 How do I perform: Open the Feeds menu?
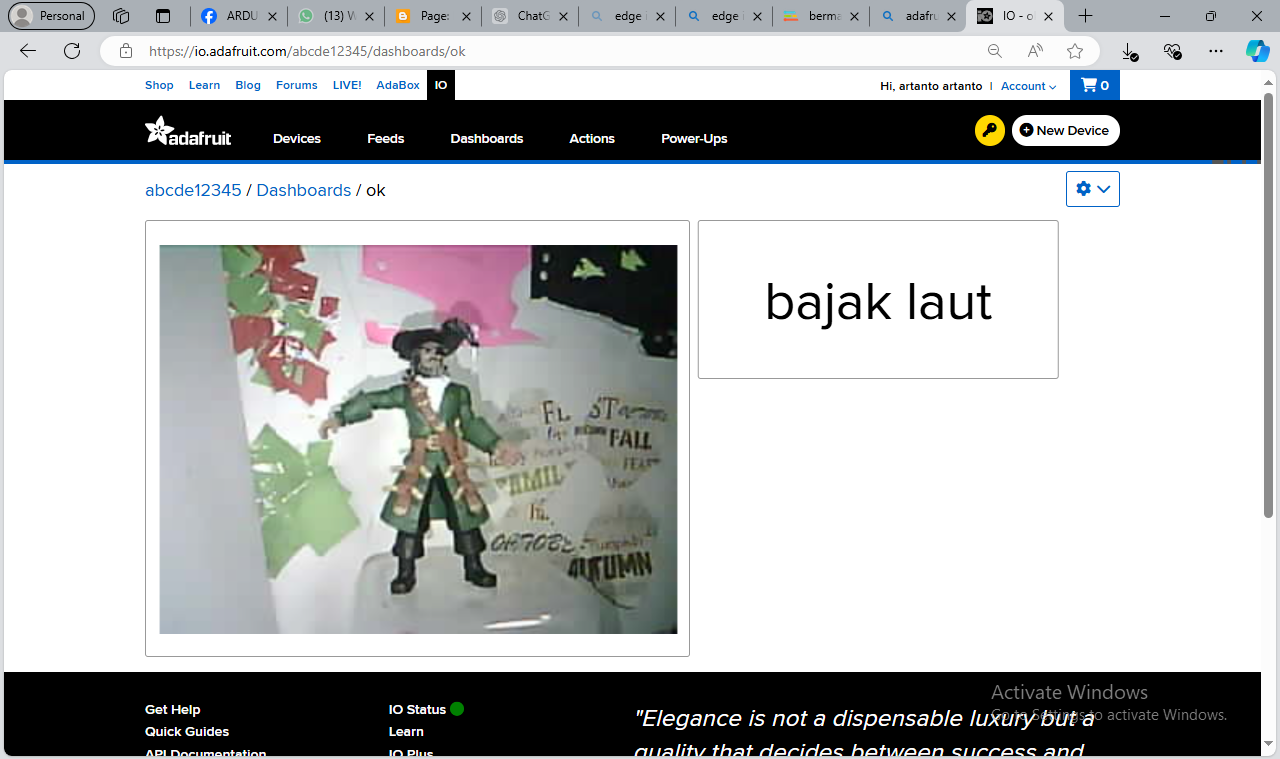tap(386, 139)
